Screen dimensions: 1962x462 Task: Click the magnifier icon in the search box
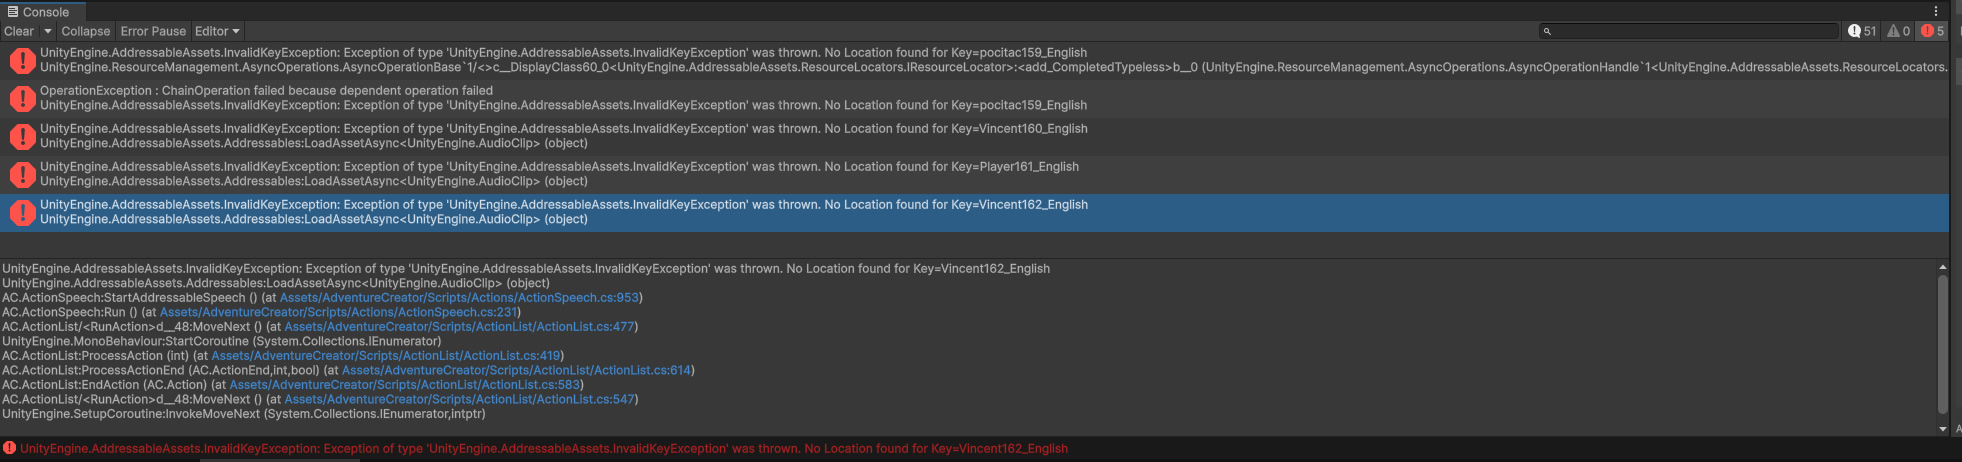click(1547, 32)
